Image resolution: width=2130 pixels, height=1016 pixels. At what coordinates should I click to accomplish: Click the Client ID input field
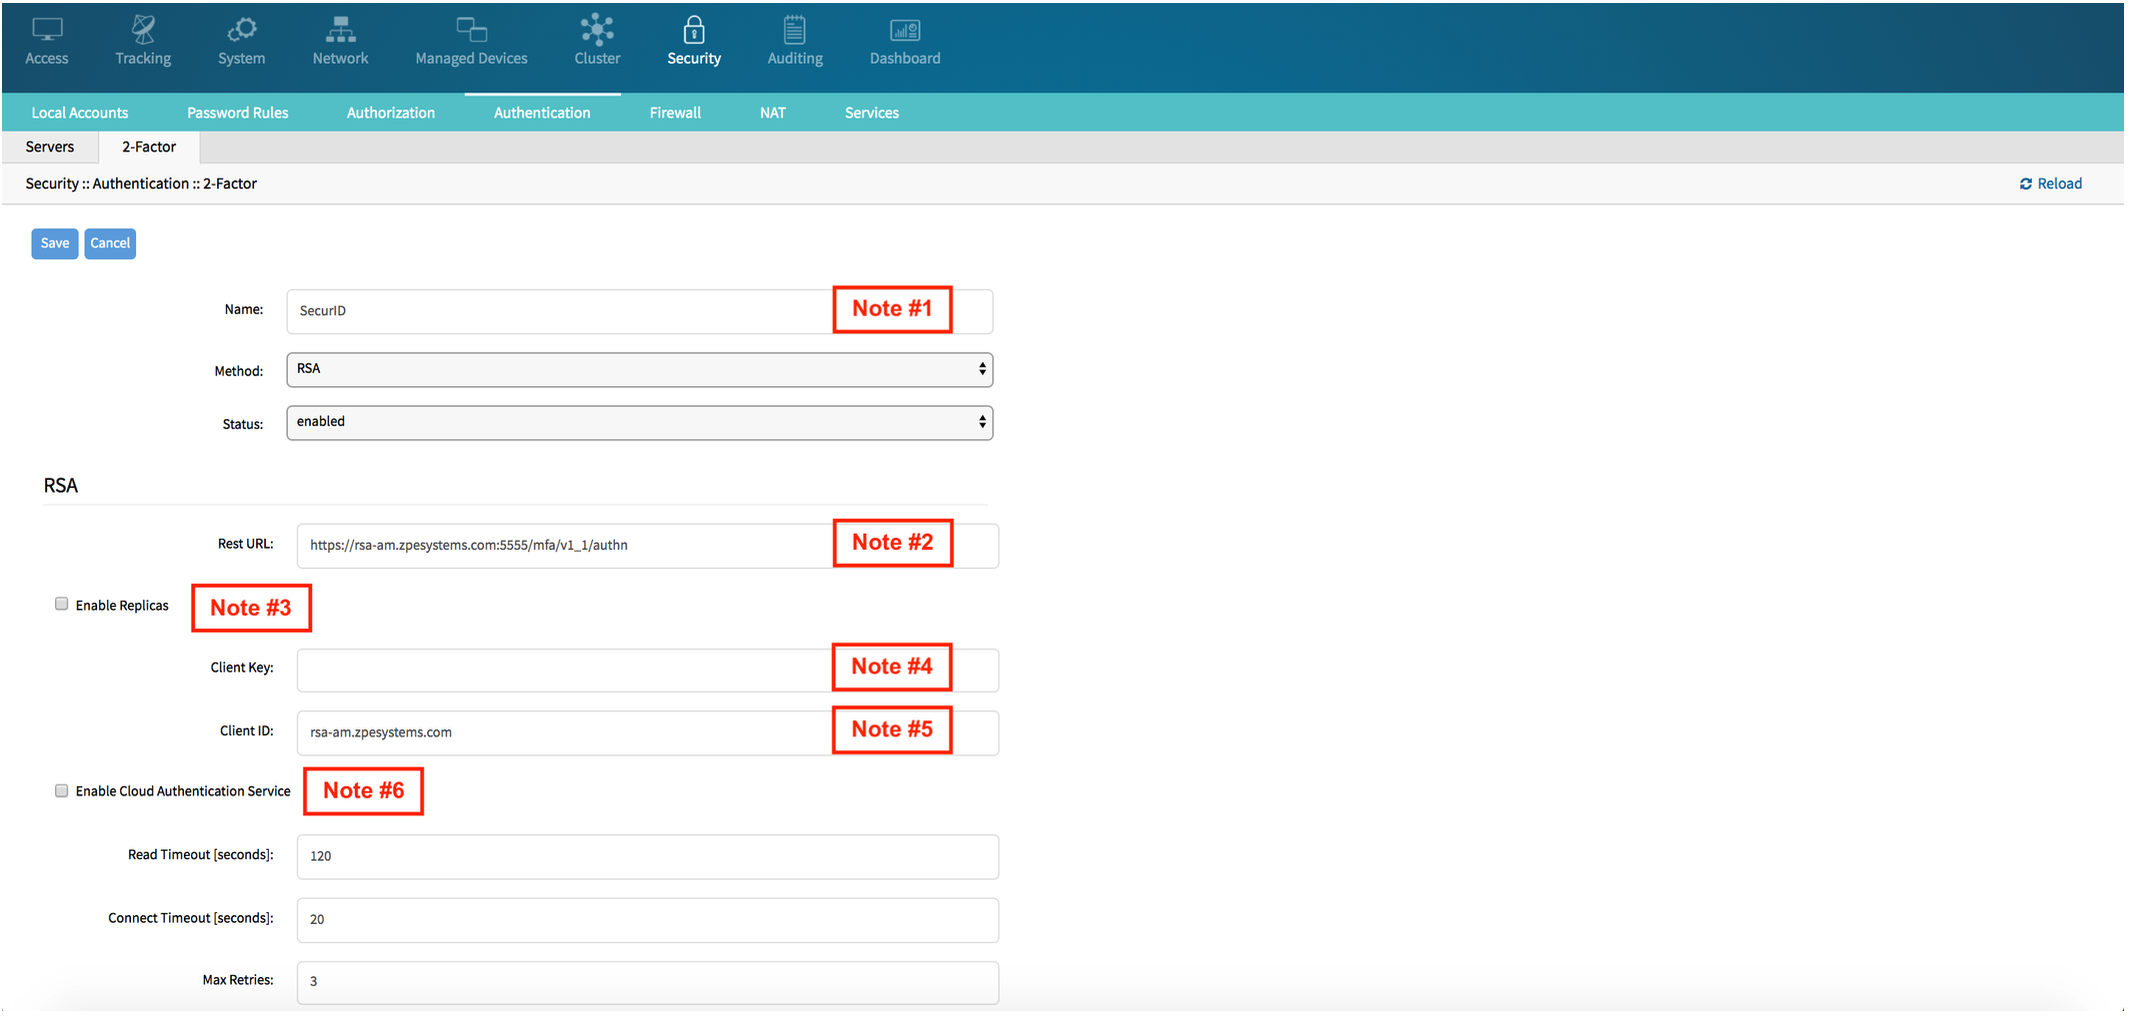click(x=648, y=733)
